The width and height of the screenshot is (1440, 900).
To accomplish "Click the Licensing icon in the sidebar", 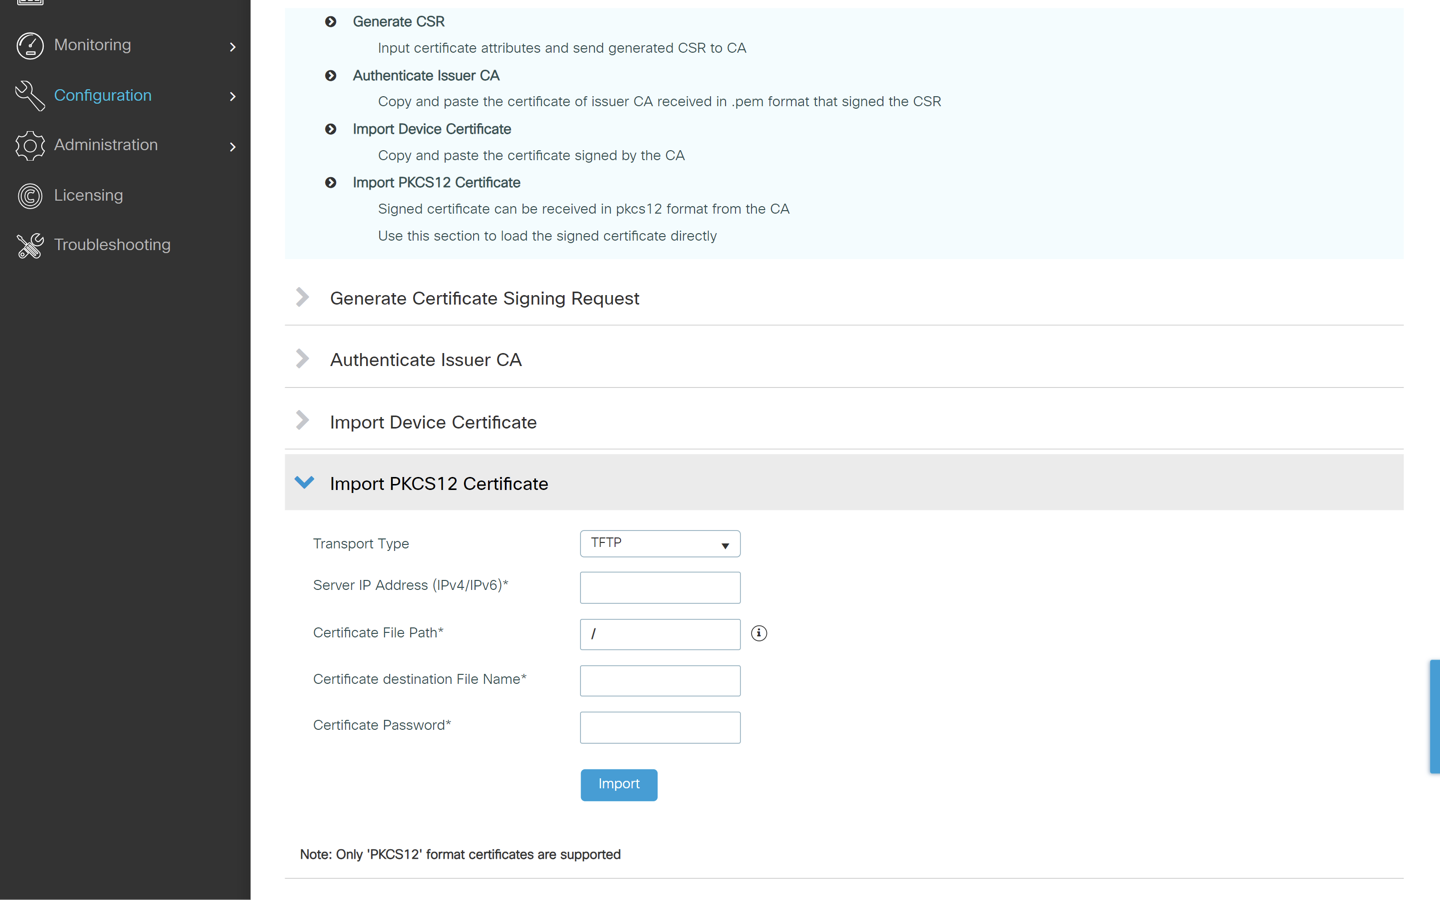I will [x=29, y=195].
